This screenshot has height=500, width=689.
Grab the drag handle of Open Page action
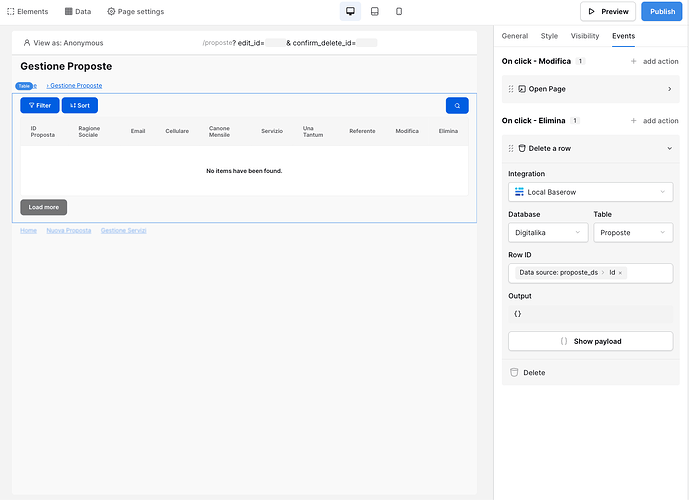[511, 89]
